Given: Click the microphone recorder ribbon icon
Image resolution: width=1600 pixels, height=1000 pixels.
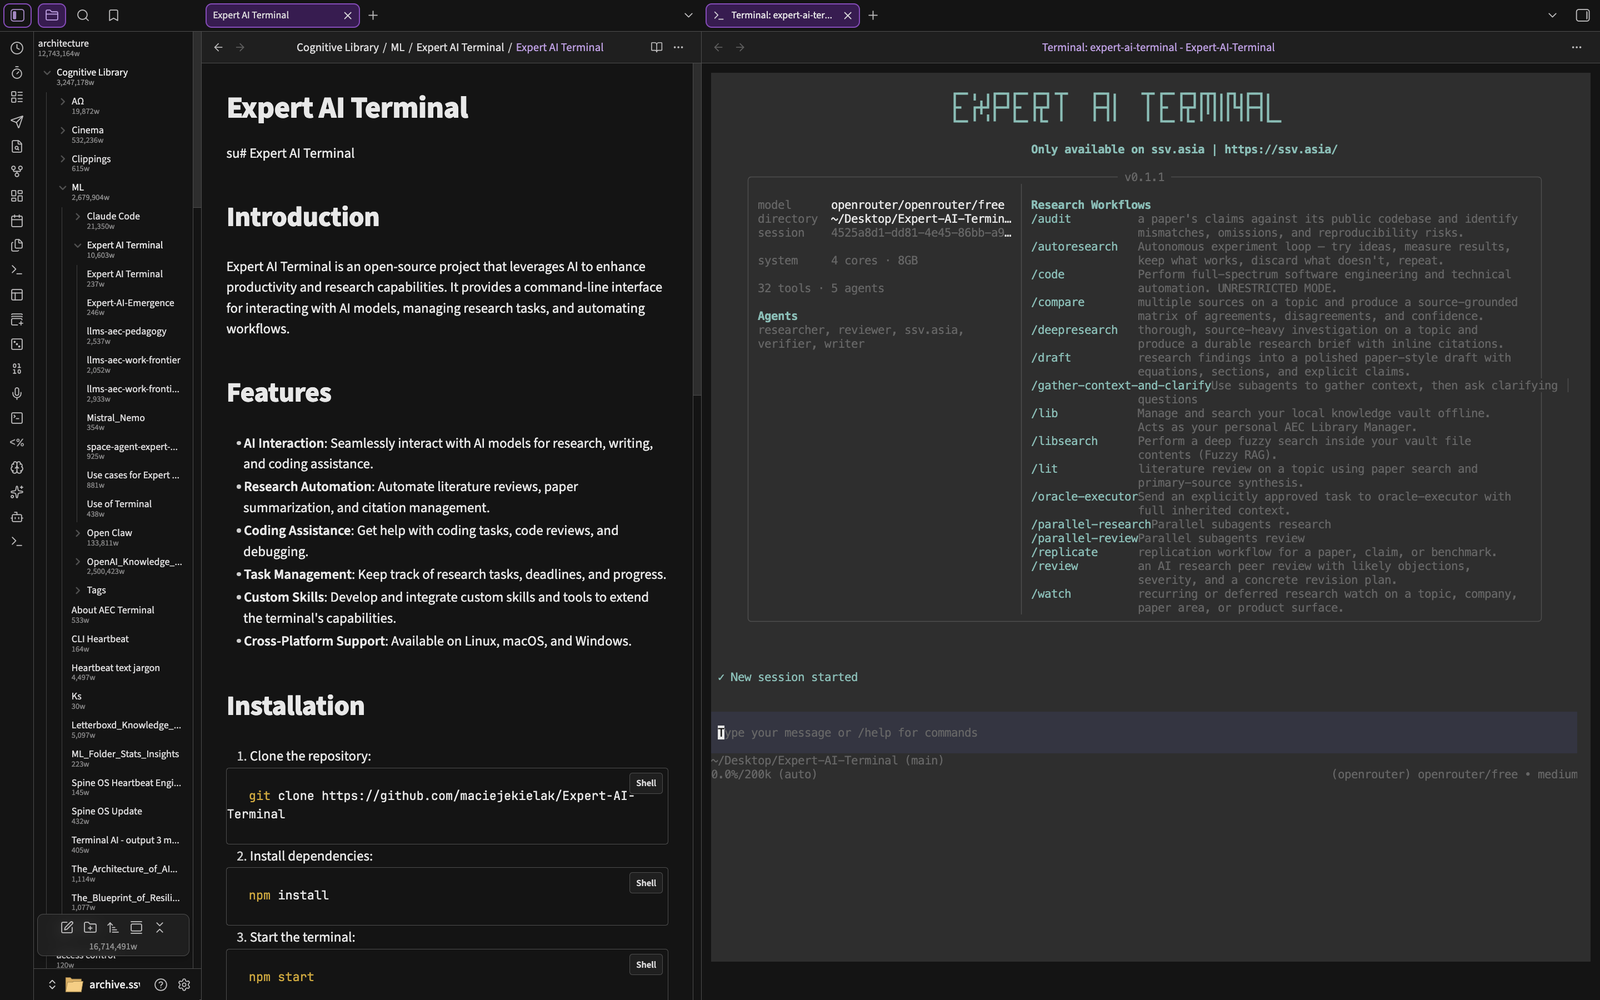Looking at the screenshot, I should pos(16,393).
